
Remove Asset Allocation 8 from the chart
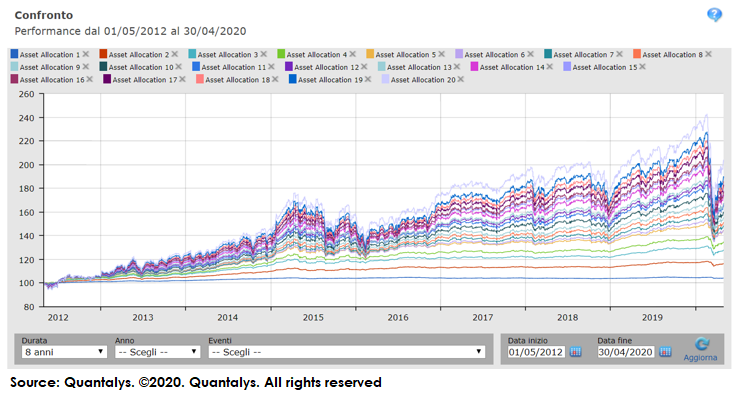(708, 54)
